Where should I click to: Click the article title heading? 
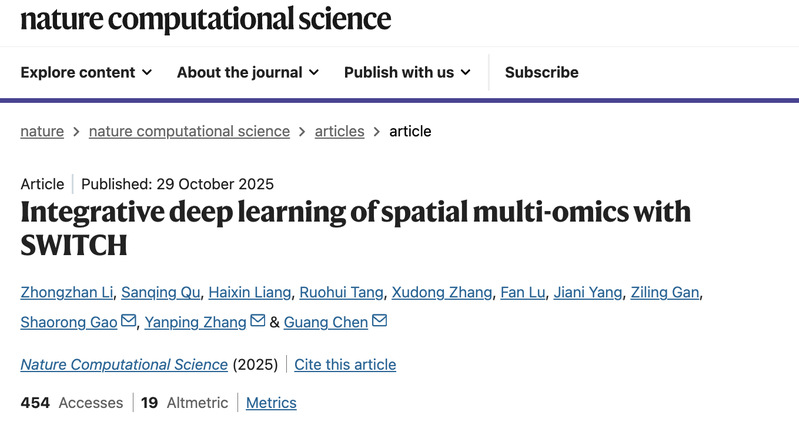[x=355, y=227]
